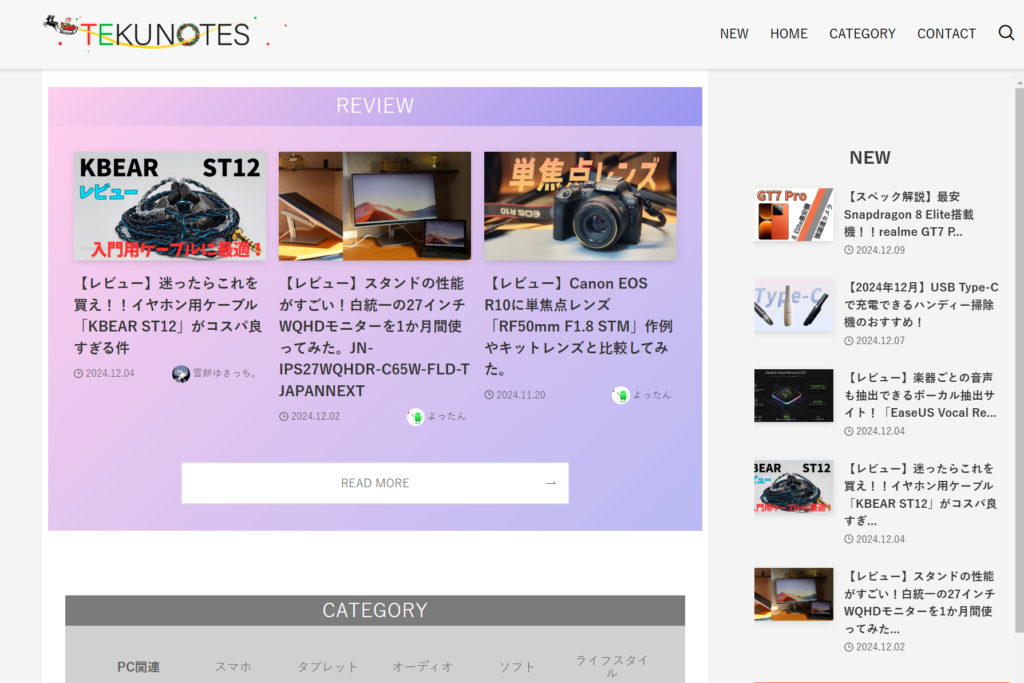Image resolution: width=1024 pixels, height=683 pixels.
Task: Click the EaseUS dark sidebar thumbnail
Action: 793,396
